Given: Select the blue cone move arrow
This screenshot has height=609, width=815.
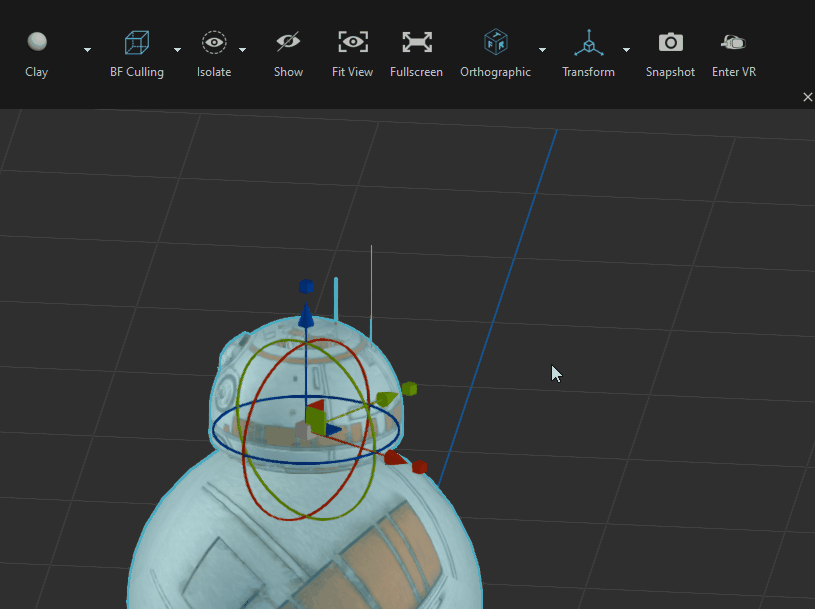Looking at the screenshot, I should (306, 315).
